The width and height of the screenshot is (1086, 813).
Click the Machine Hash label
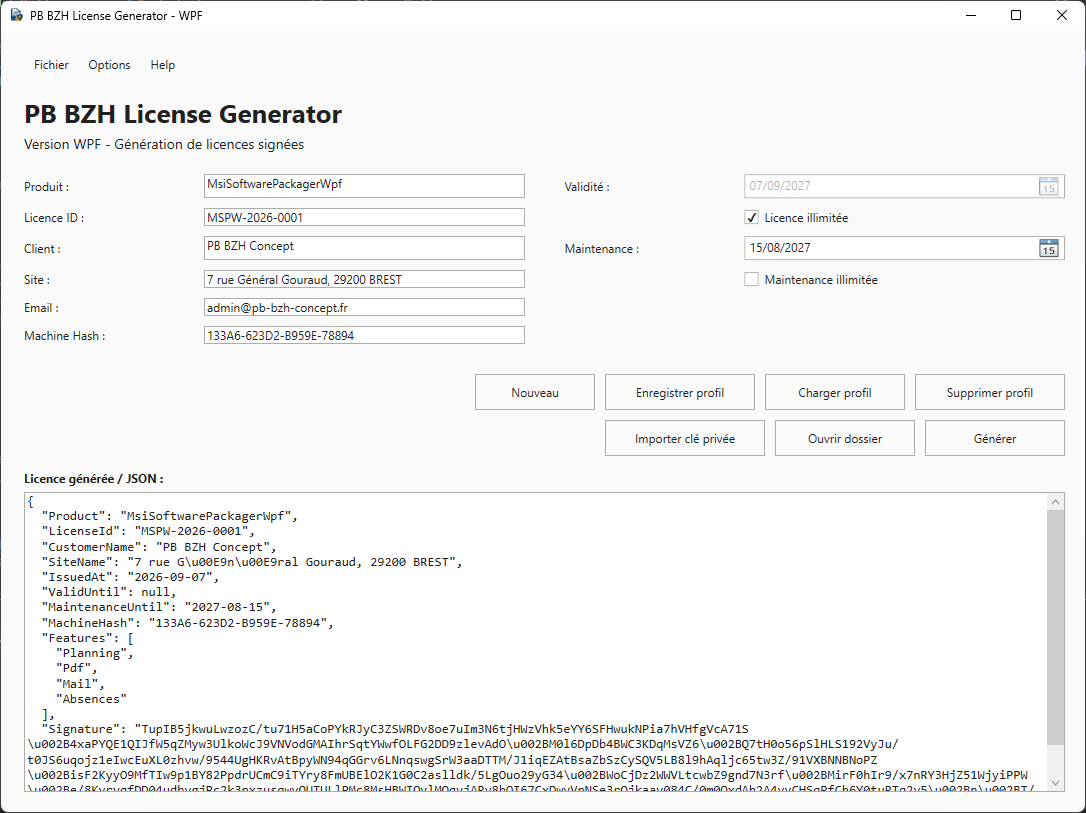coord(65,336)
